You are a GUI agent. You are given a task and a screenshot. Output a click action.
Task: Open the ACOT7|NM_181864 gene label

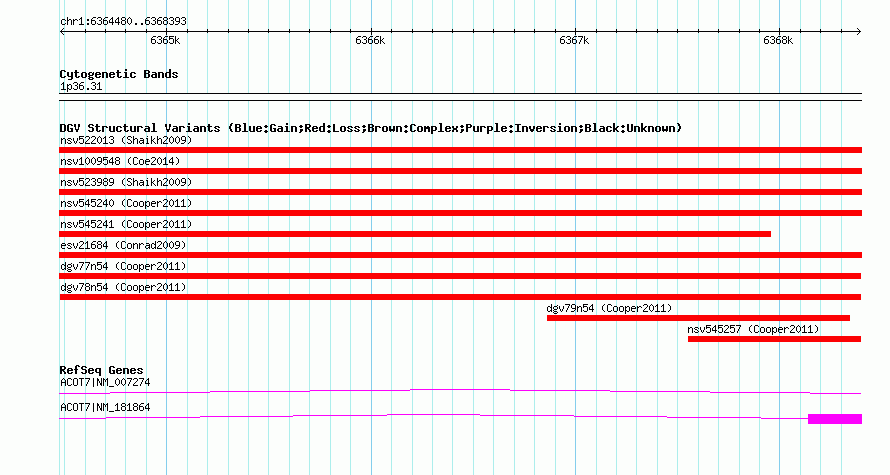[x=105, y=407]
